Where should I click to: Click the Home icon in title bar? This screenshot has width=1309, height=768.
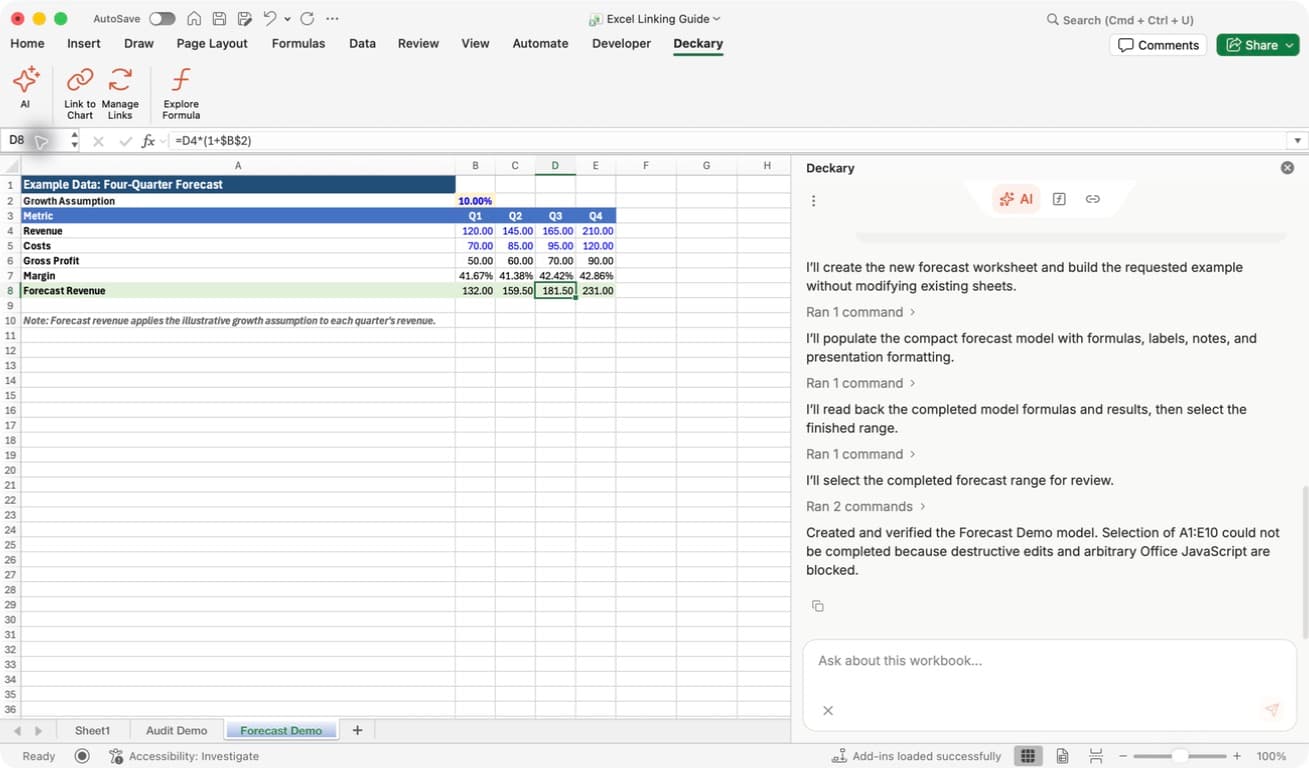point(194,19)
